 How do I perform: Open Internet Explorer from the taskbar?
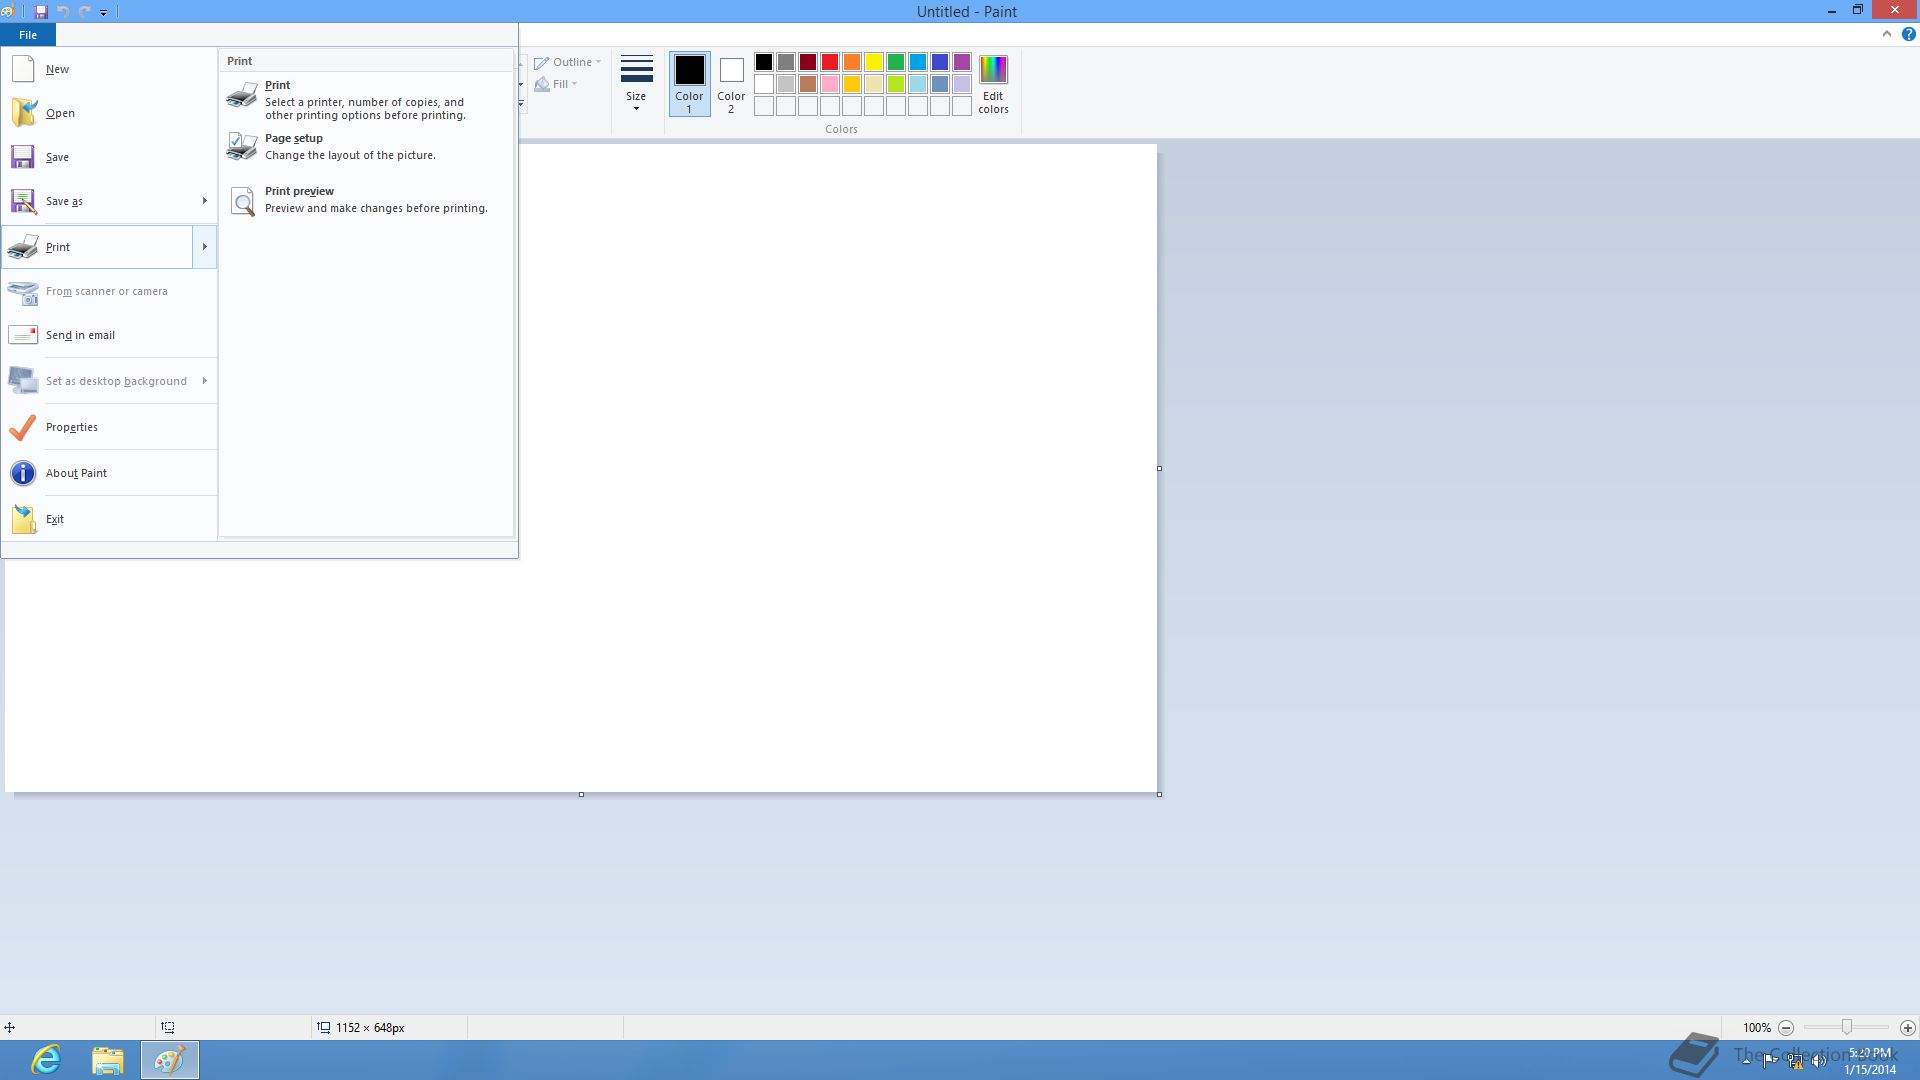point(46,1060)
